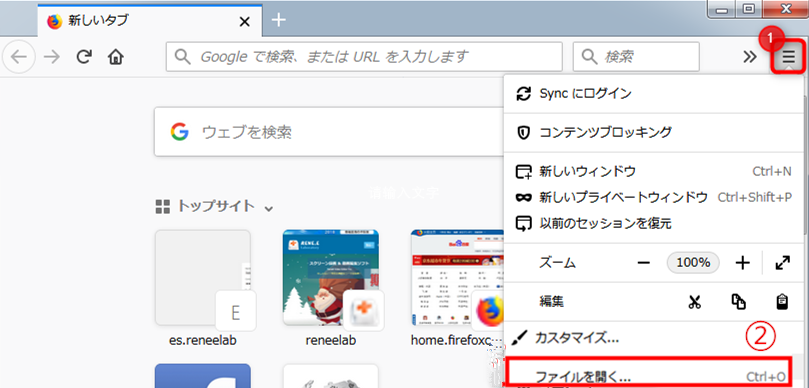Open カスタマイズ... menu entry
809x388 pixels.
(x=653, y=338)
